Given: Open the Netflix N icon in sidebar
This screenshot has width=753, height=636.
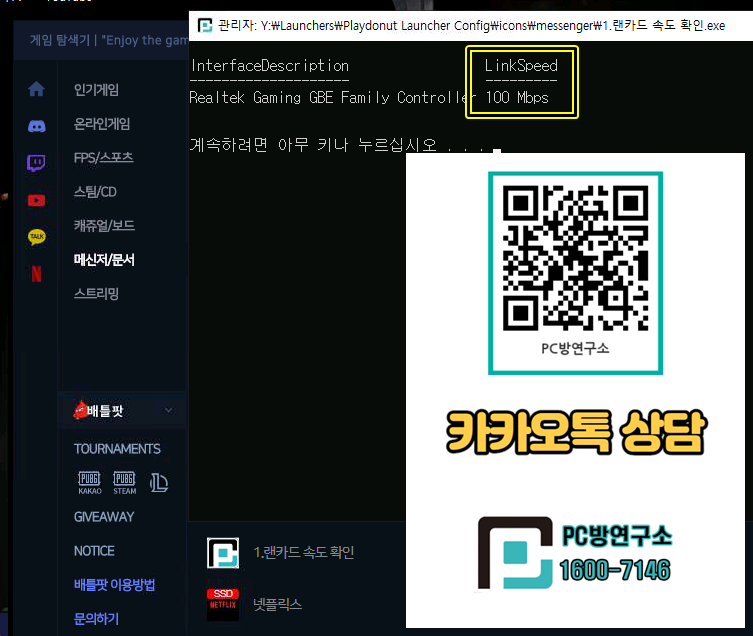Looking at the screenshot, I should (36, 274).
